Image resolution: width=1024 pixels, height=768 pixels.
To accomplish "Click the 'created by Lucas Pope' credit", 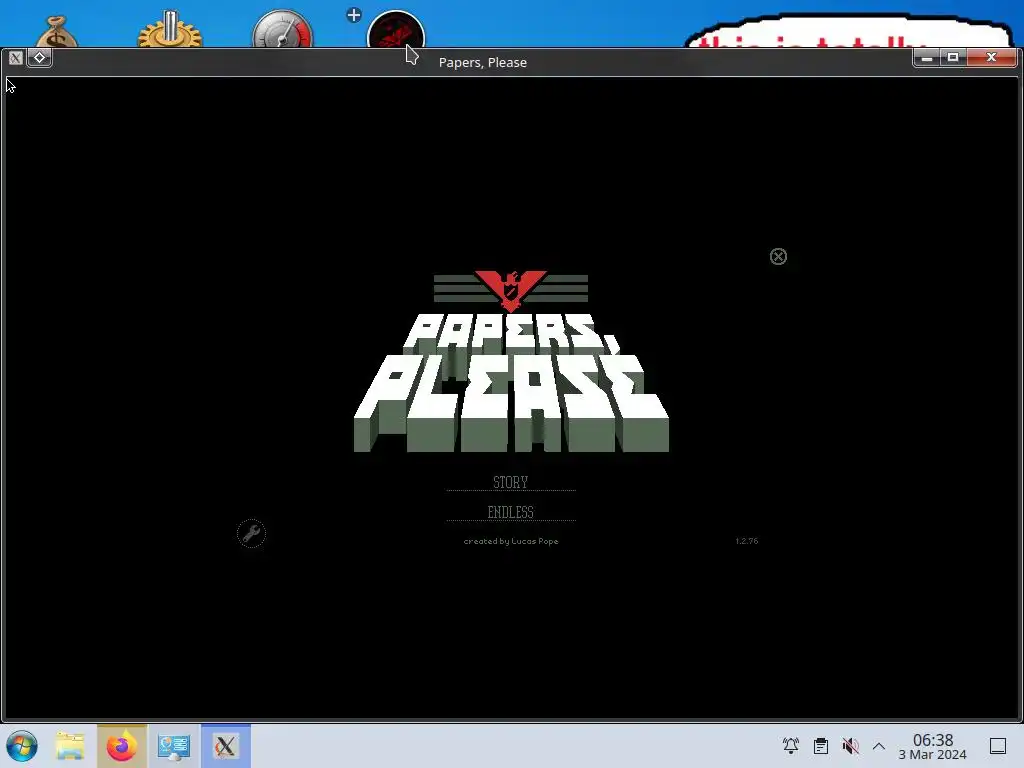I will pos(511,541).
